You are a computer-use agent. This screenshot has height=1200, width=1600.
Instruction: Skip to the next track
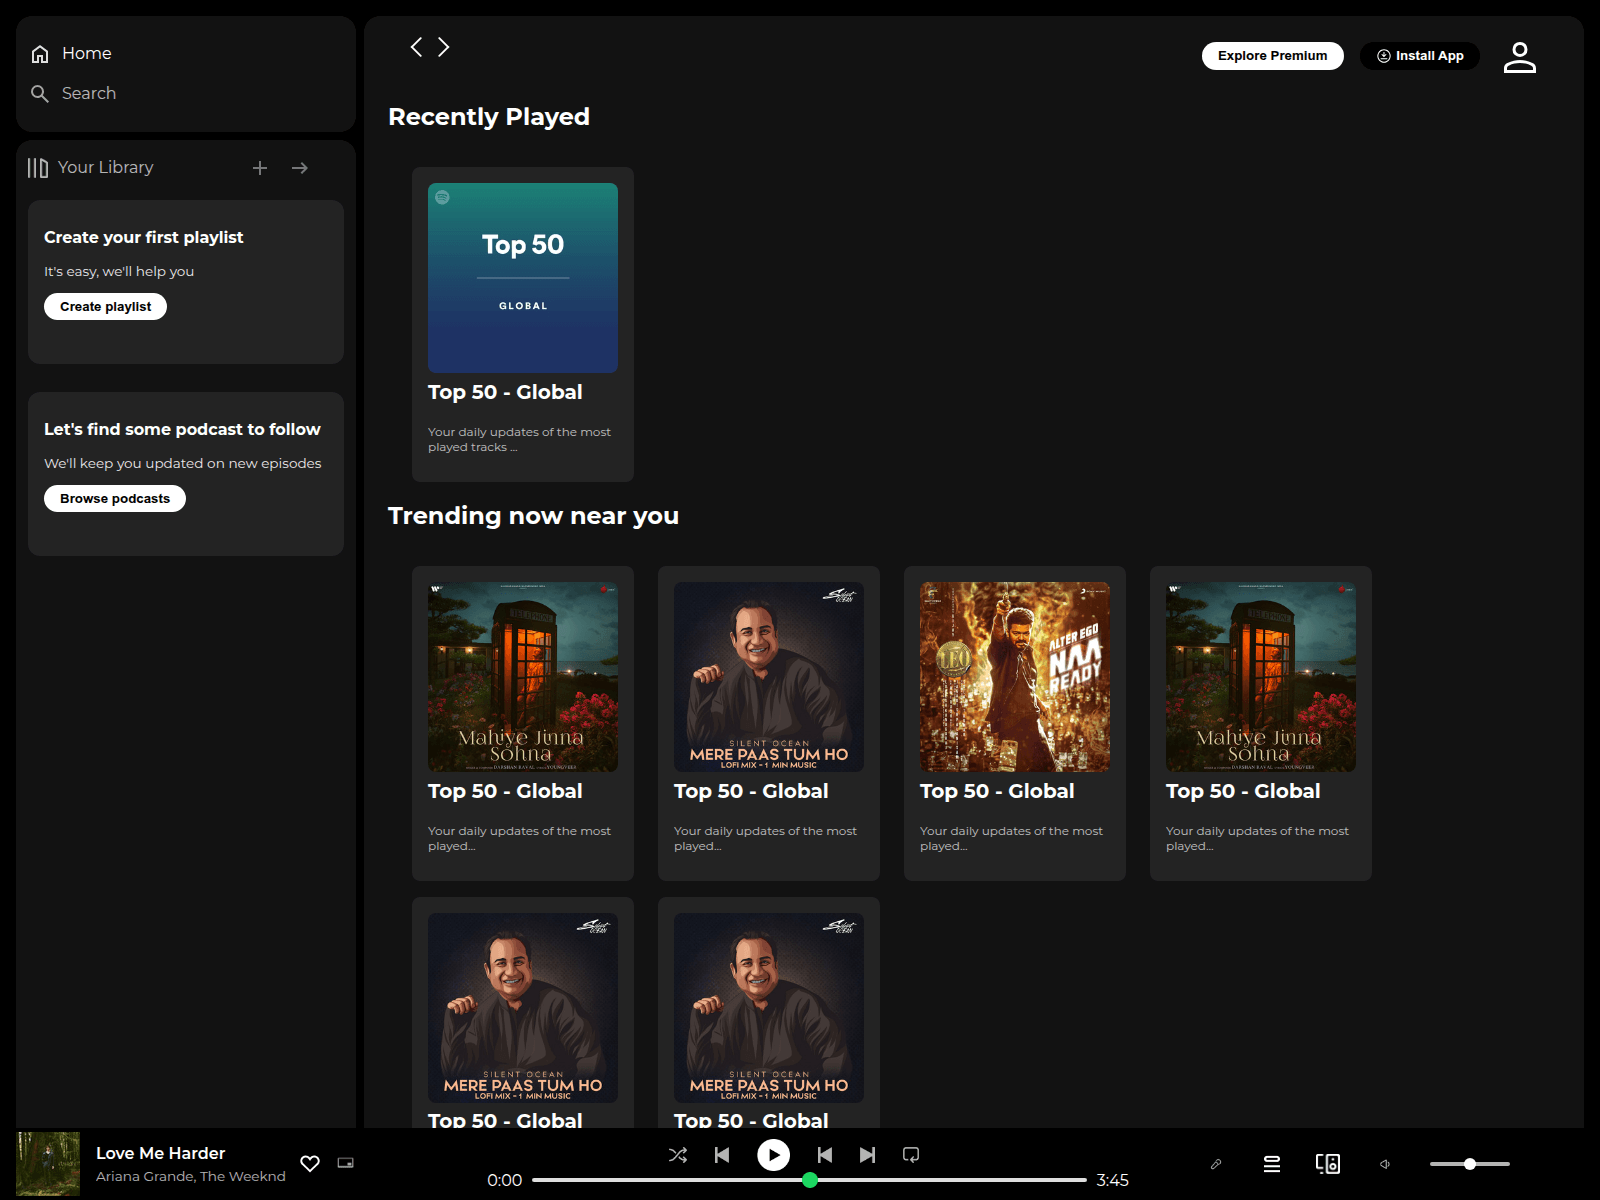[x=867, y=1155]
